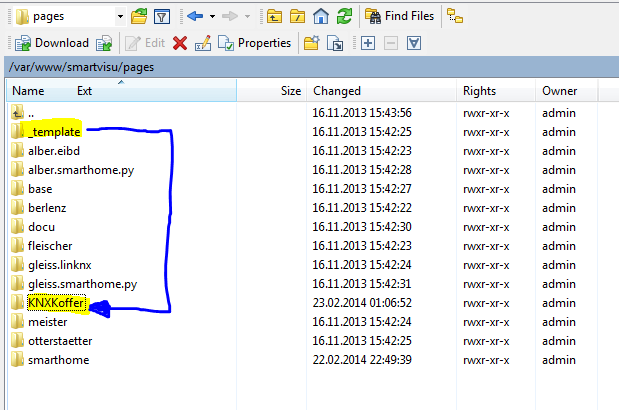The height and width of the screenshot is (410, 619).
Task: Sort by the Ext column header
Action: [84, 91]
